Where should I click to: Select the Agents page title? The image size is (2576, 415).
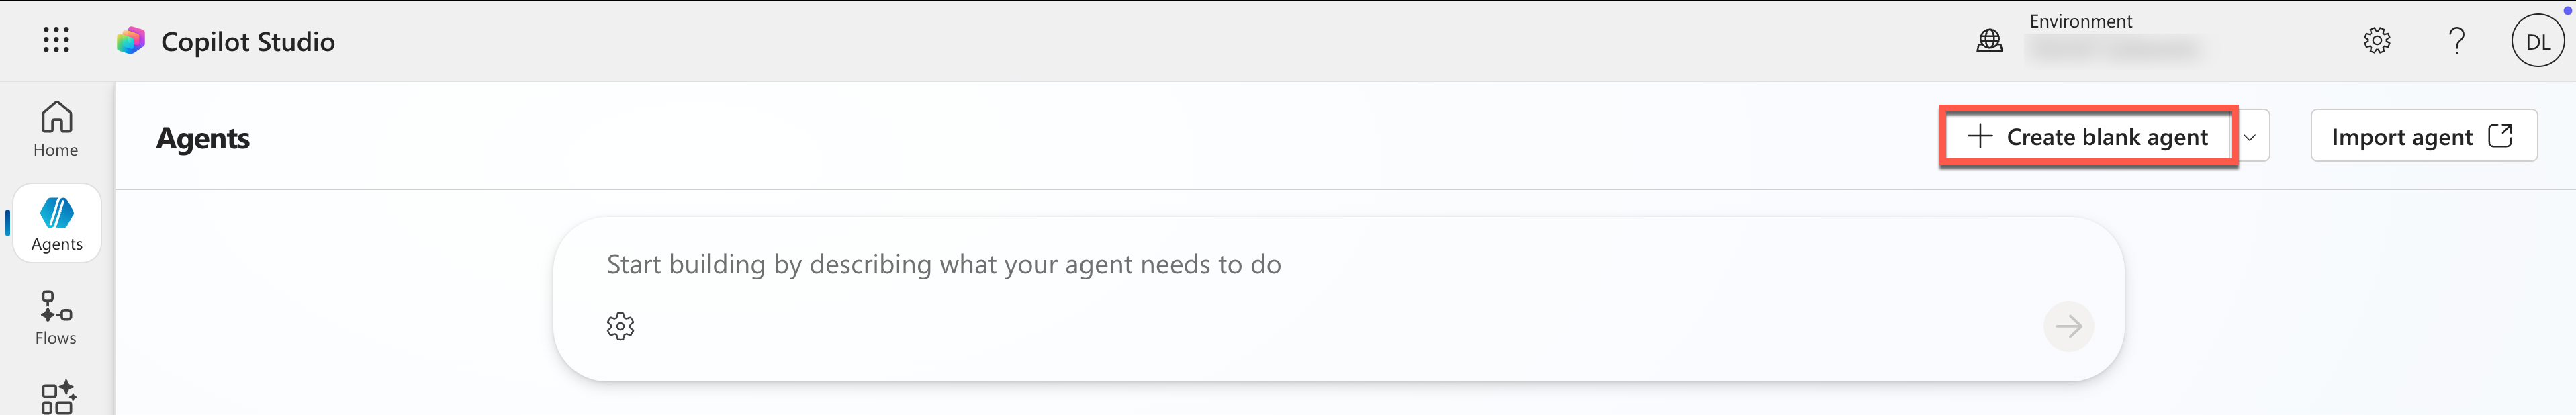click(x=203, y=138)
